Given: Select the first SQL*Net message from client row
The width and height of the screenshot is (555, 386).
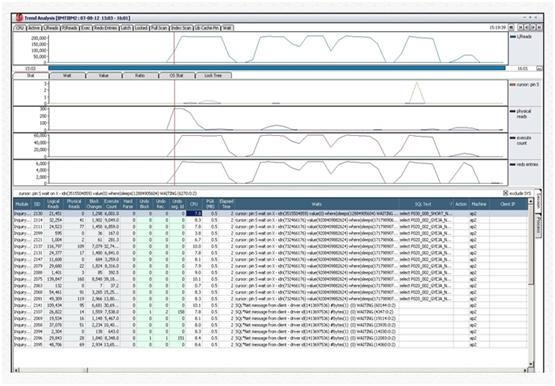Looking at the screenshot, I should pos(270,305).
